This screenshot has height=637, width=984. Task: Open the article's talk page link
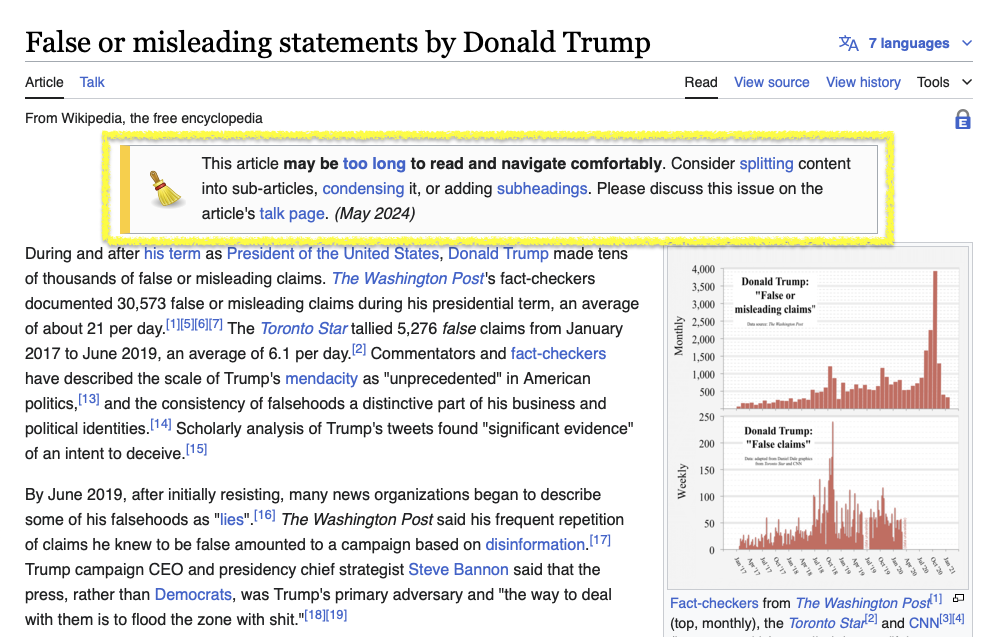click(x=292, y=213)
